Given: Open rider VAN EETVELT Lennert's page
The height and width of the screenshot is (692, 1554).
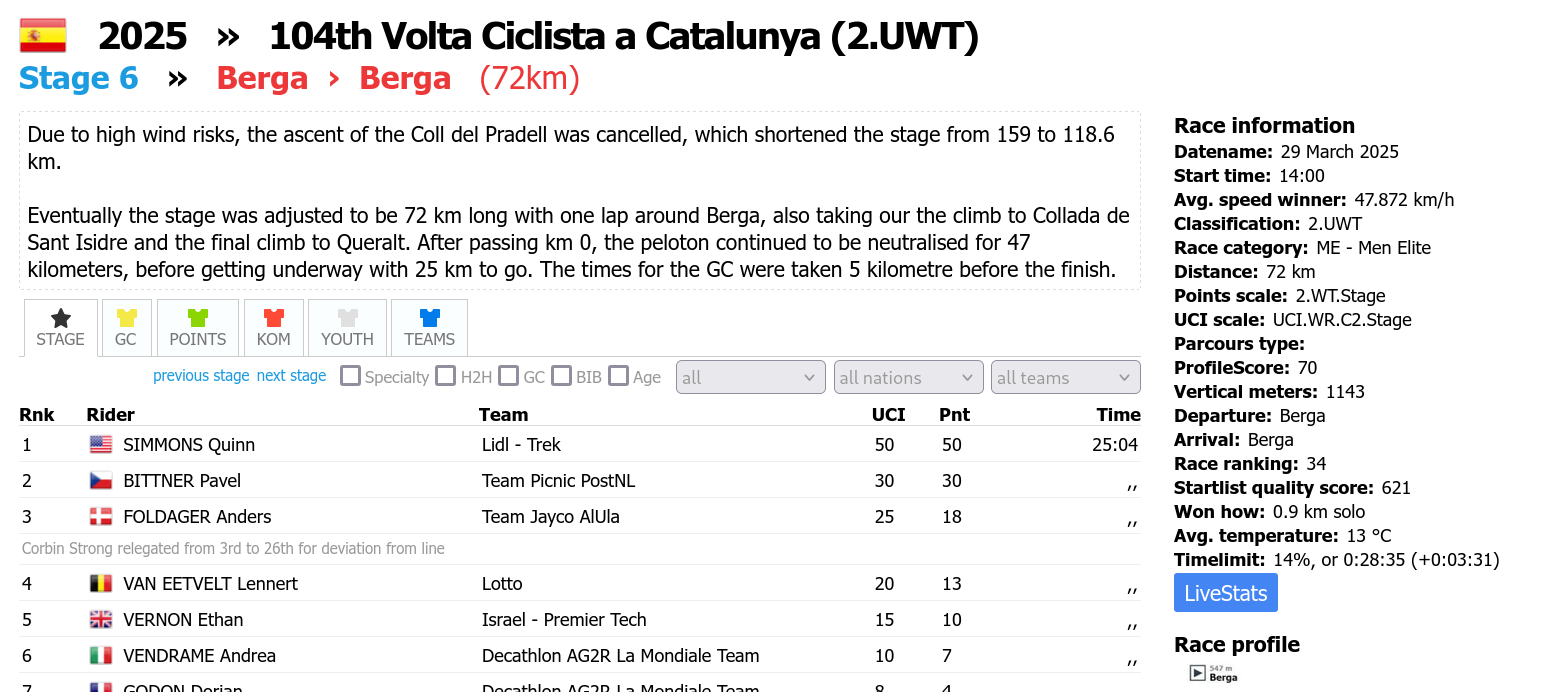Looking at the screenshot, I should 210,584.
